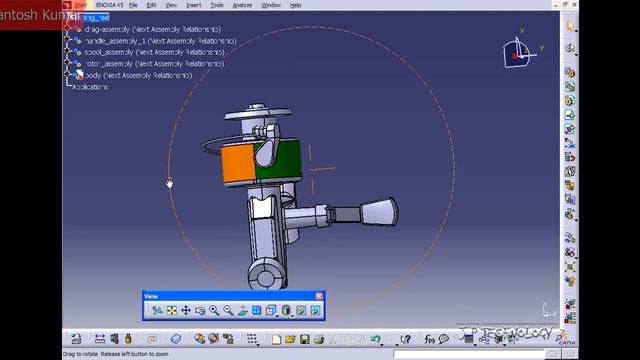Expand the spool_assembly tree node
The height and width of the screenshot is (360, 640).
(x=67, y=51)
